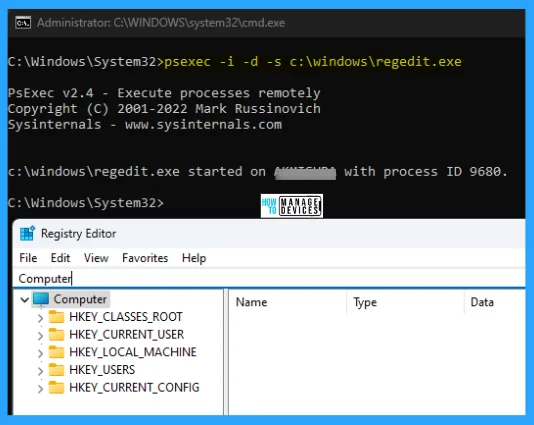
Task: Click the Computer monitor icon in tree
Action: click(41, 299)
